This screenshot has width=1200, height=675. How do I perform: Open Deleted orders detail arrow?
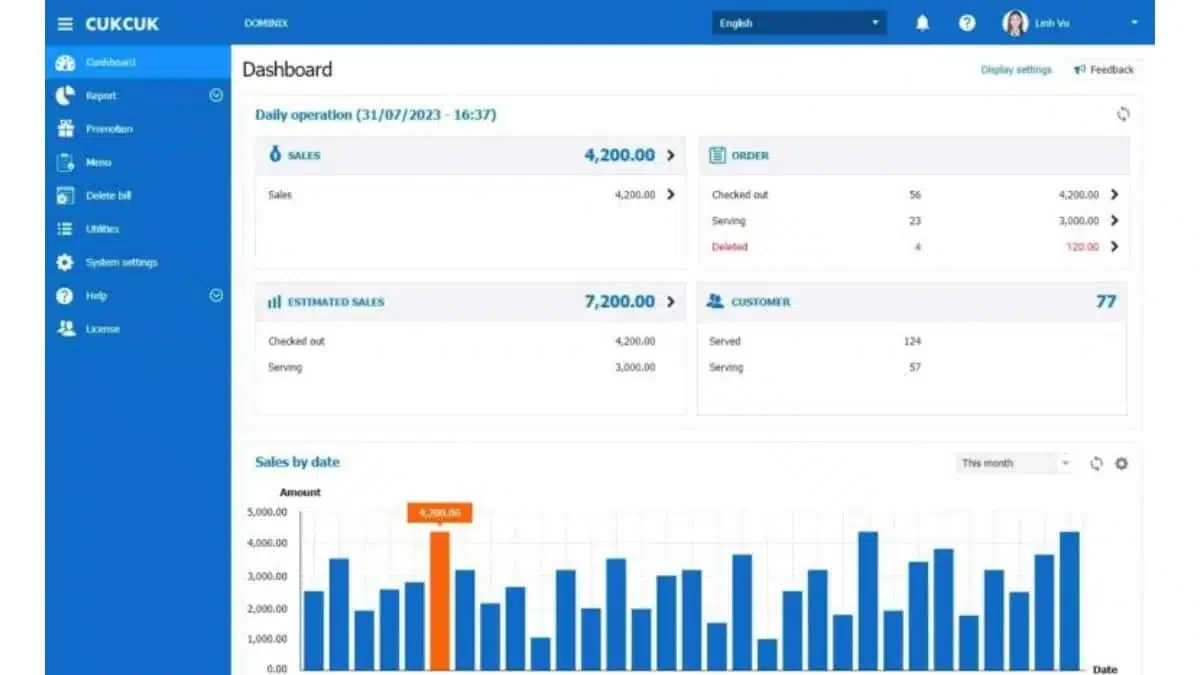[x=1114, y=247]
